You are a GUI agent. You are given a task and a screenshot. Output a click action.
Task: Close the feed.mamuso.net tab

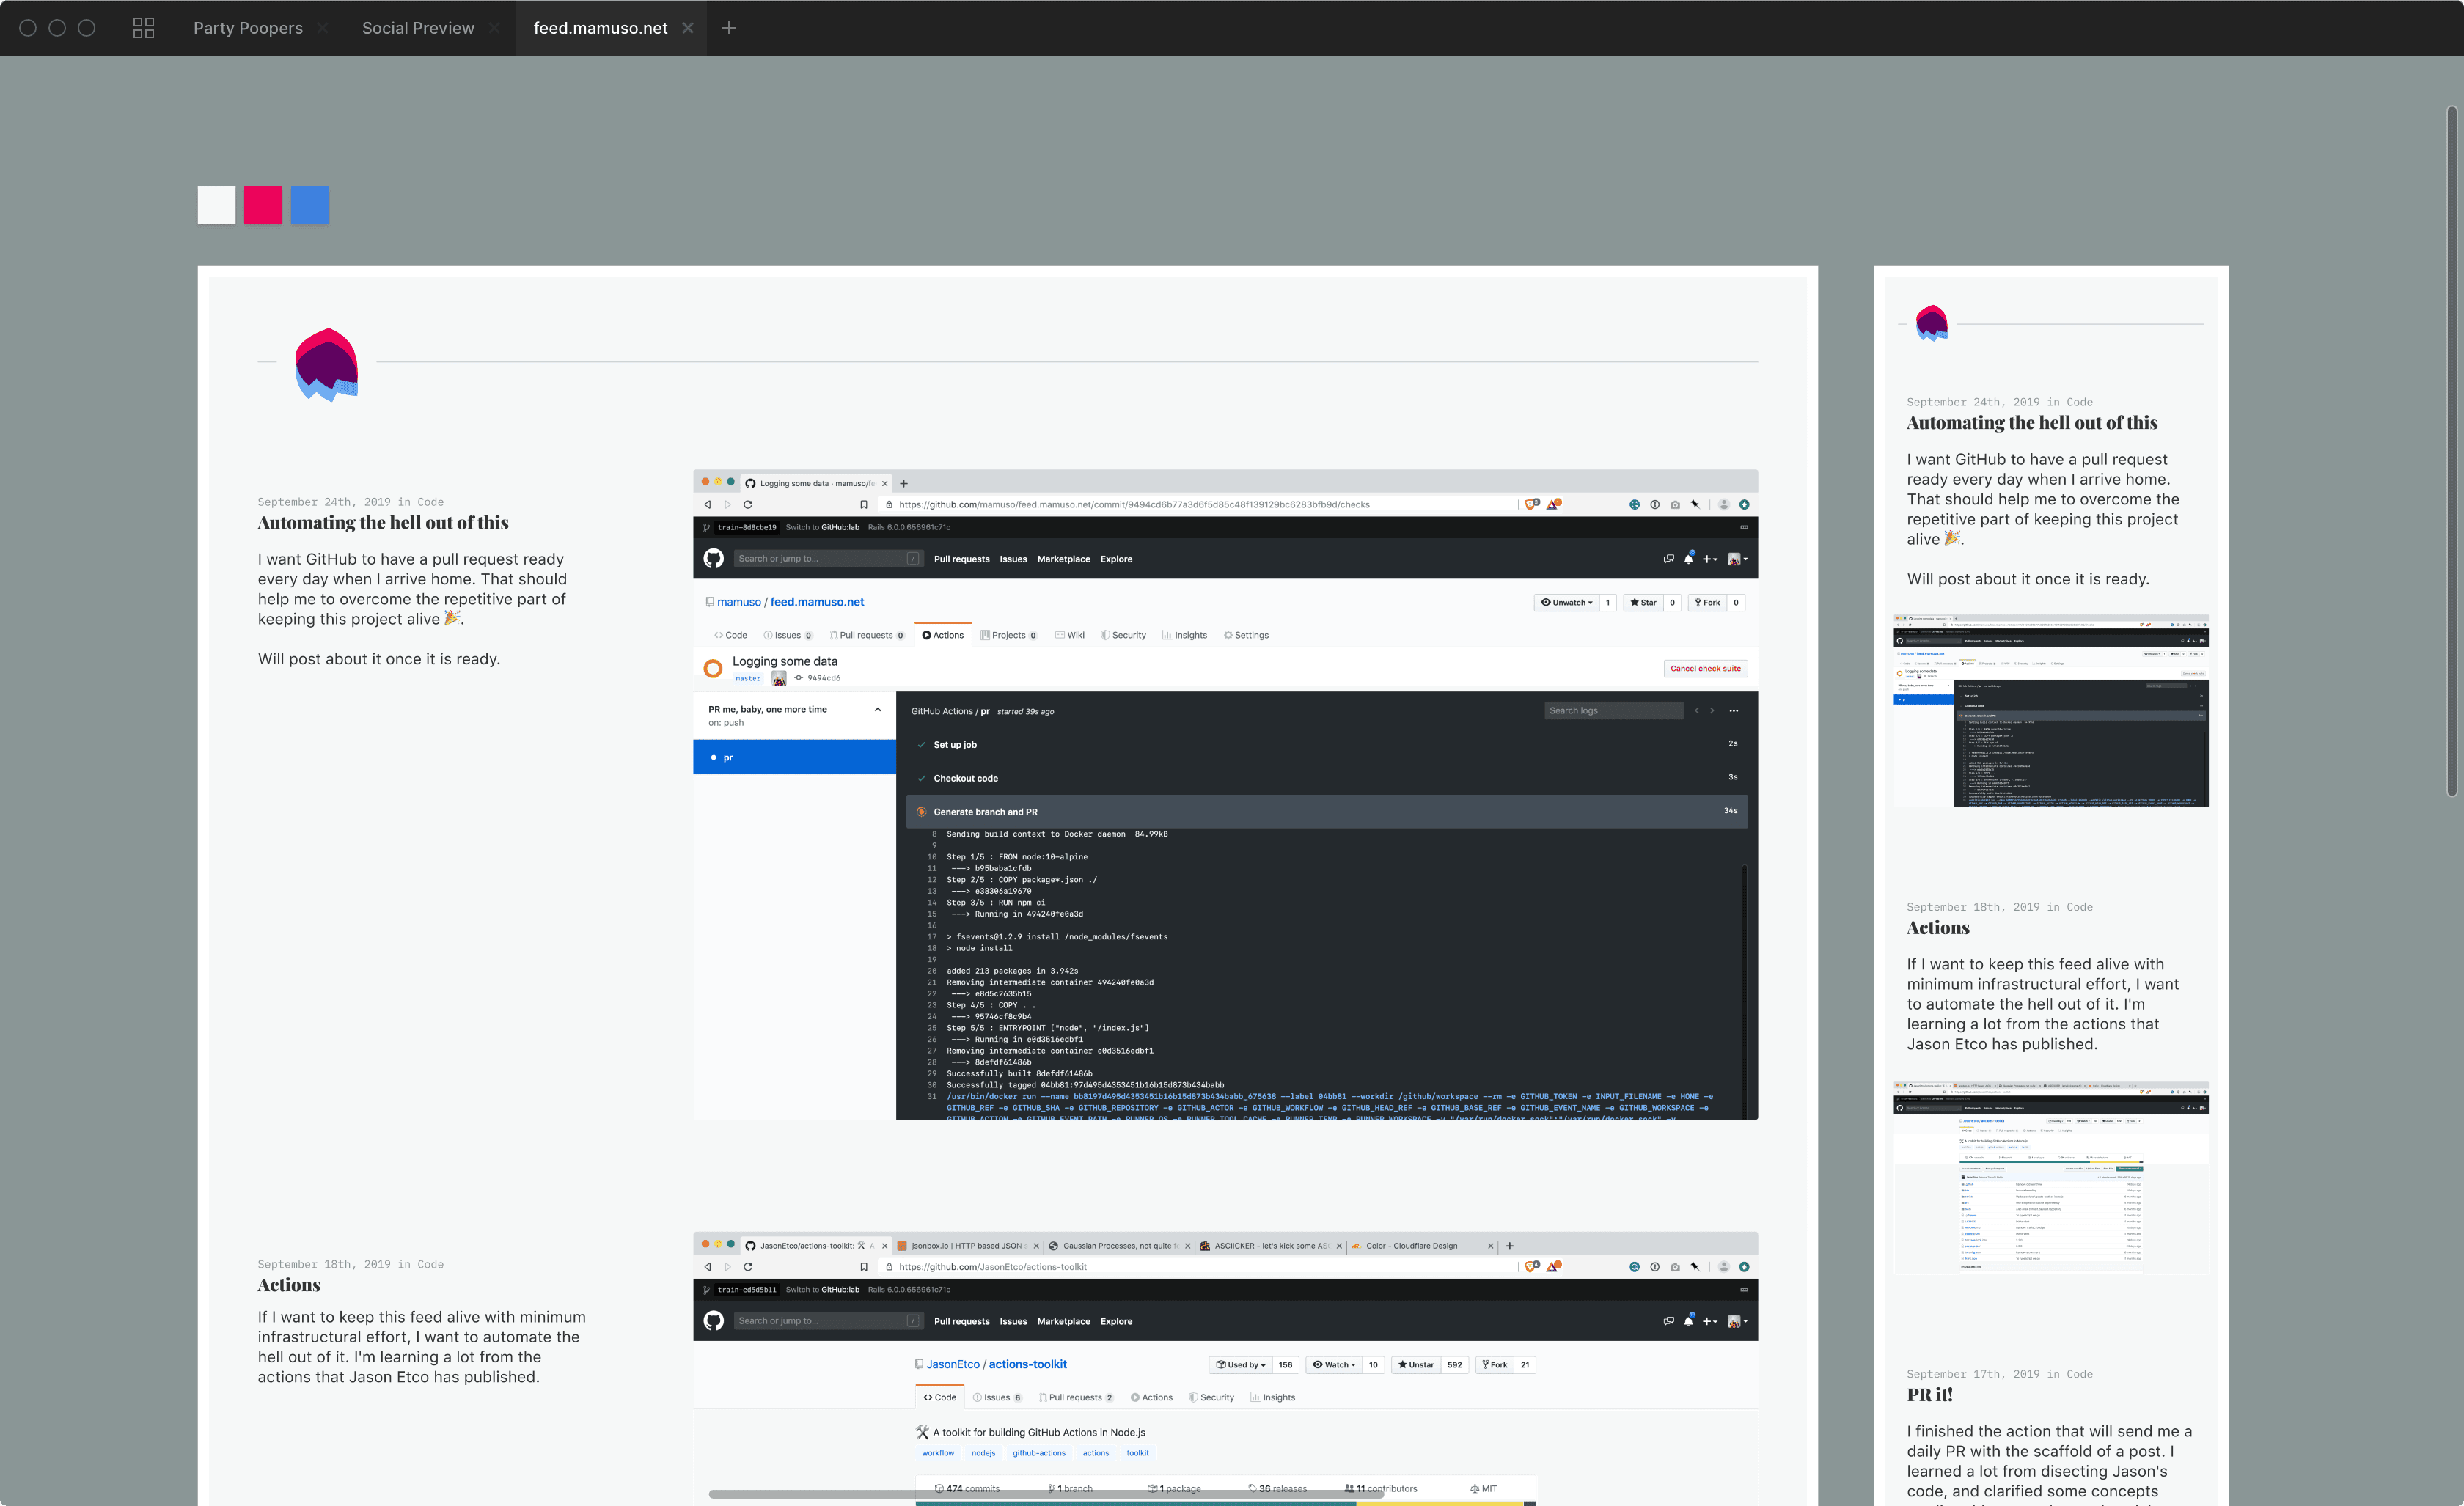pos(688,28)
